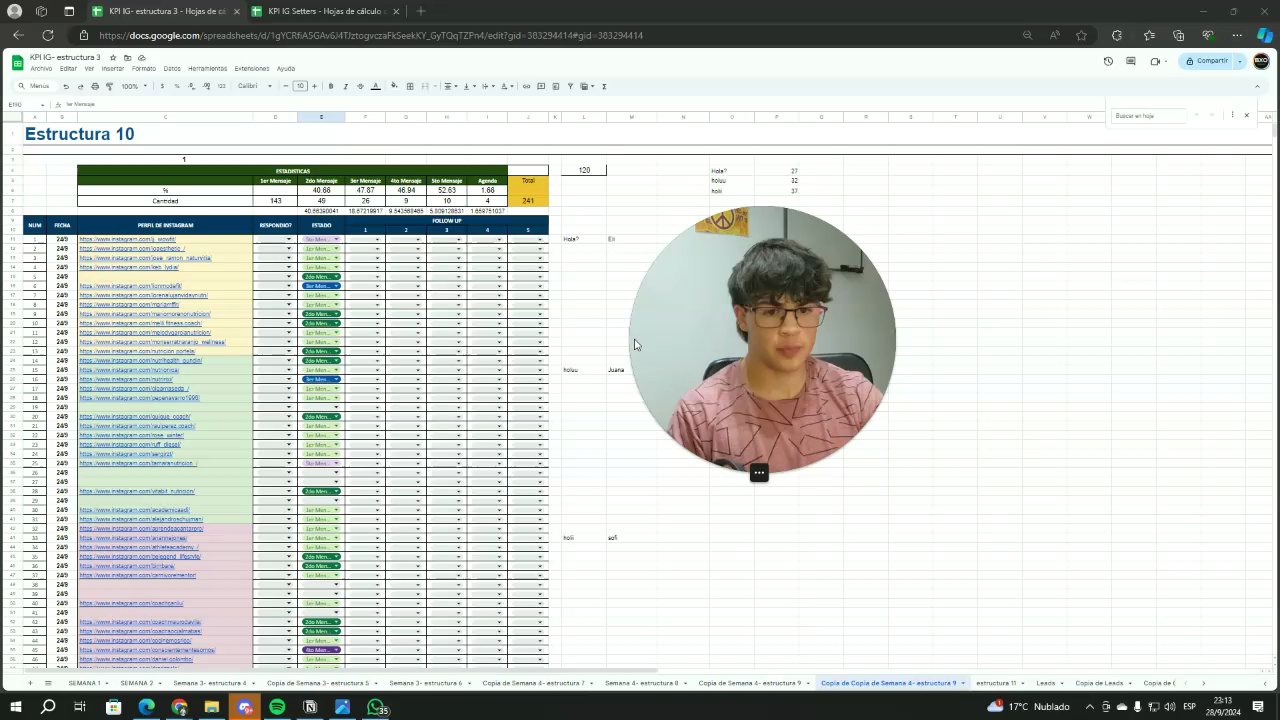The width and height of the screenshot is (1280, 720).
Task: Apply currency format with the $ button
Action: click(162, 86)
